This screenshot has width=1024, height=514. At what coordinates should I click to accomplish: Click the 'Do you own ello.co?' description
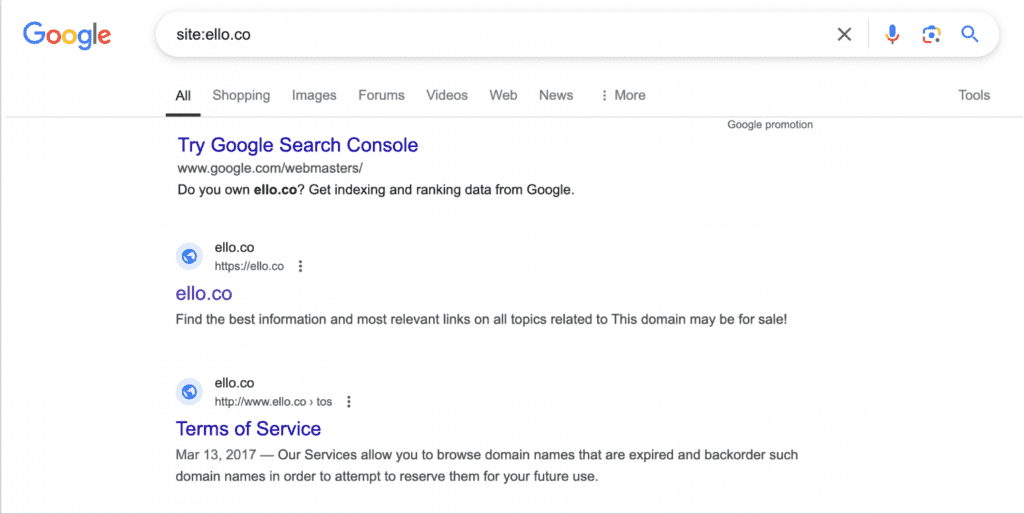point(376,190)
